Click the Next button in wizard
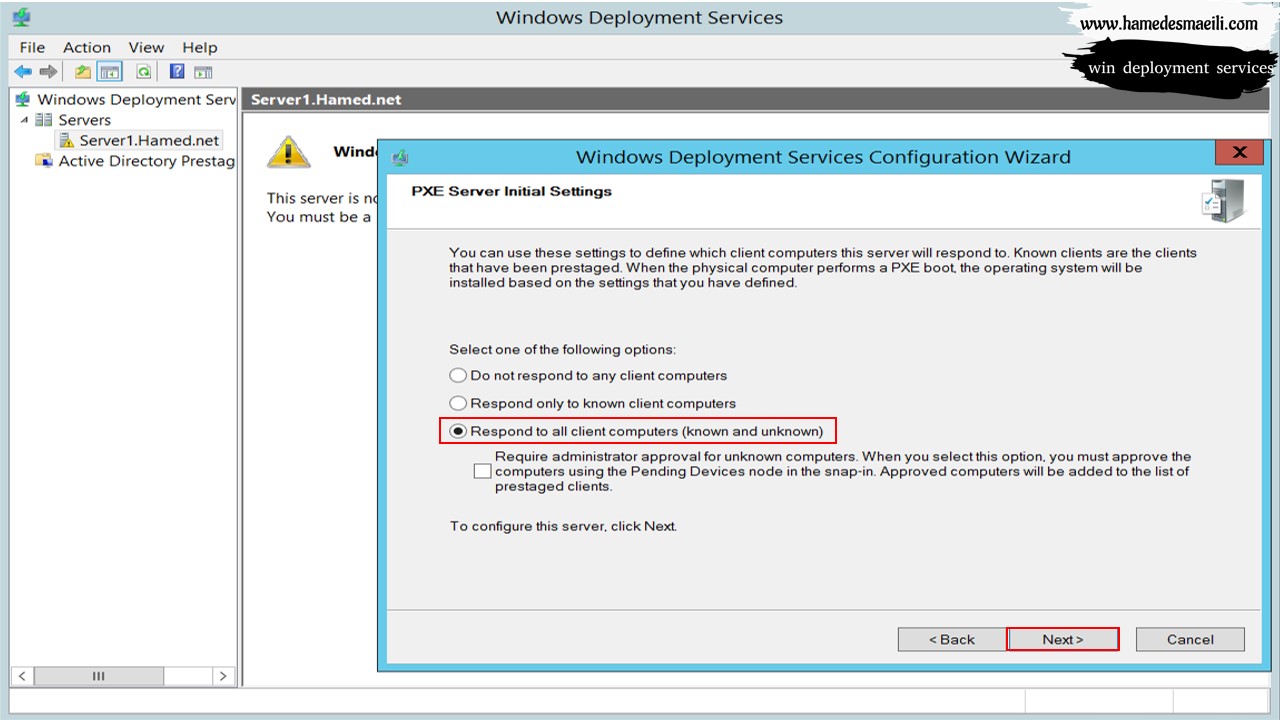The height and width of the screenshot is (720, 1280). pos(1062,640)
